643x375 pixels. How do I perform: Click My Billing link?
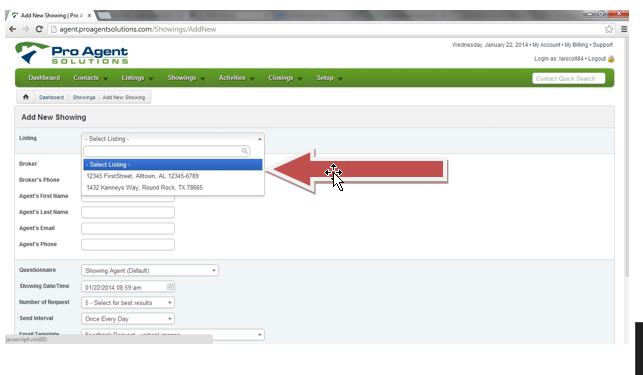576,45
